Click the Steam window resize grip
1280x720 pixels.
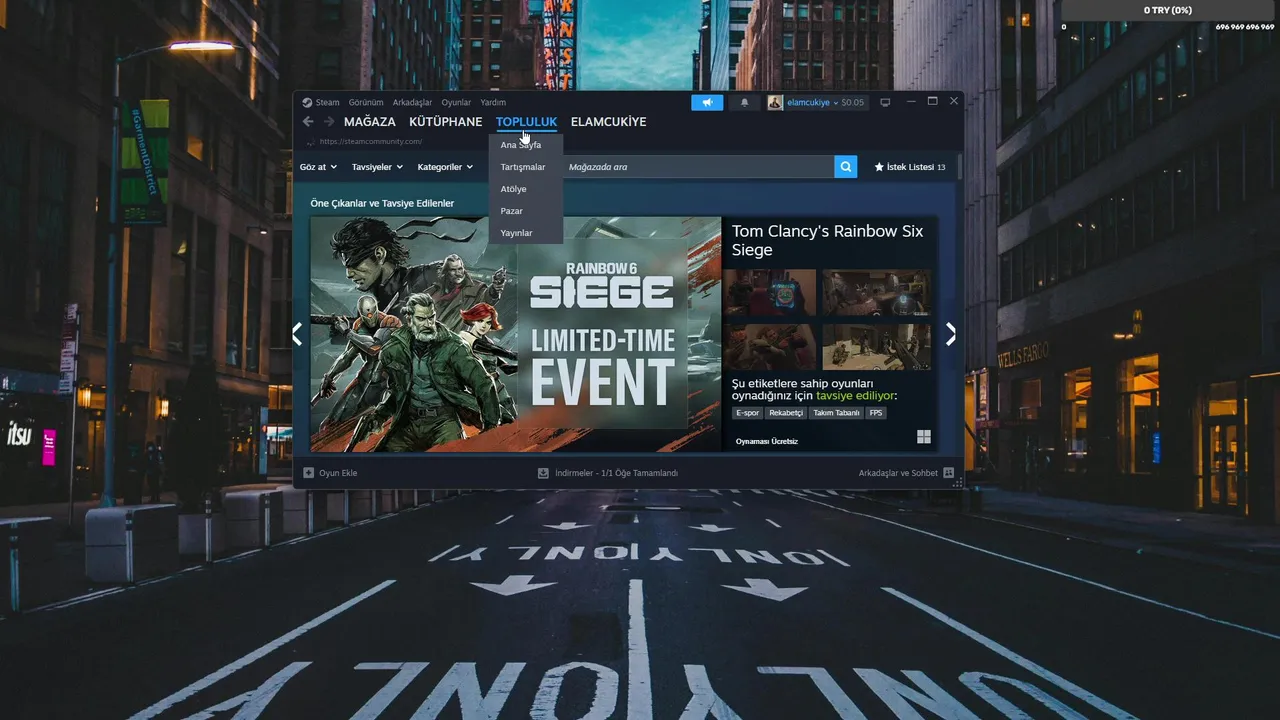click(x=958, y=483)
